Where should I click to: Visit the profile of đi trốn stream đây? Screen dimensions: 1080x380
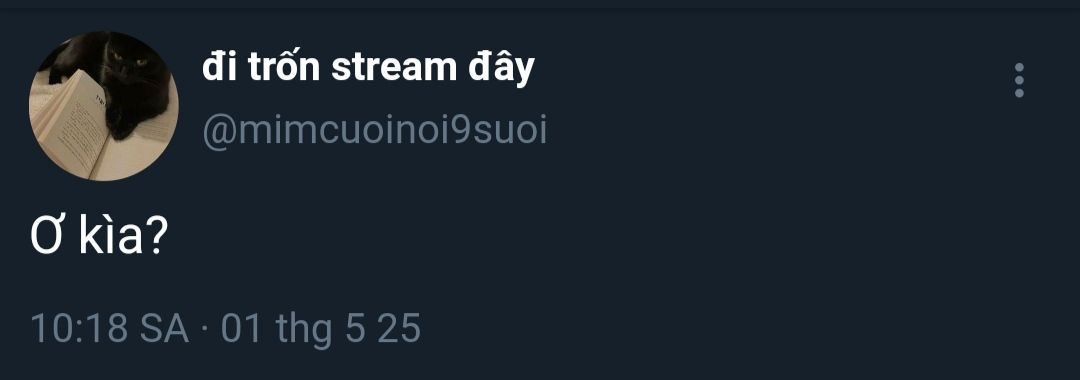coord(368,68)
